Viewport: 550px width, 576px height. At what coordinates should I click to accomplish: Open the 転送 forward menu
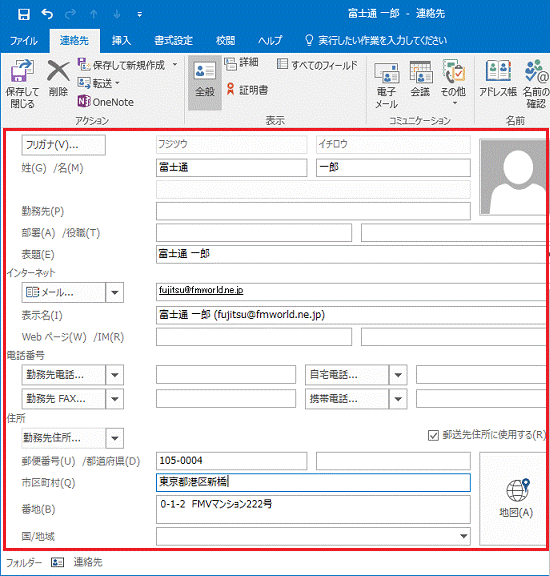point(99,83)
